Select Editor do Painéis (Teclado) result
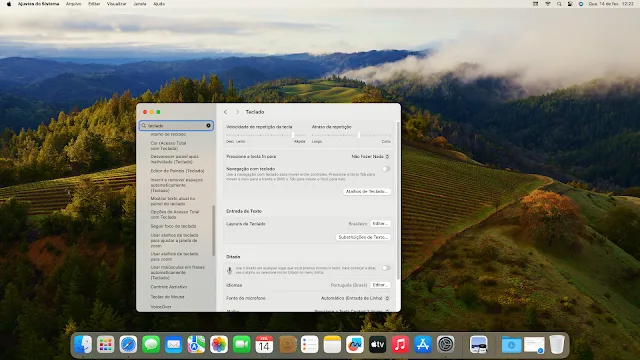The width and height of the screenshot is (640, 360). tap(177, 171)
